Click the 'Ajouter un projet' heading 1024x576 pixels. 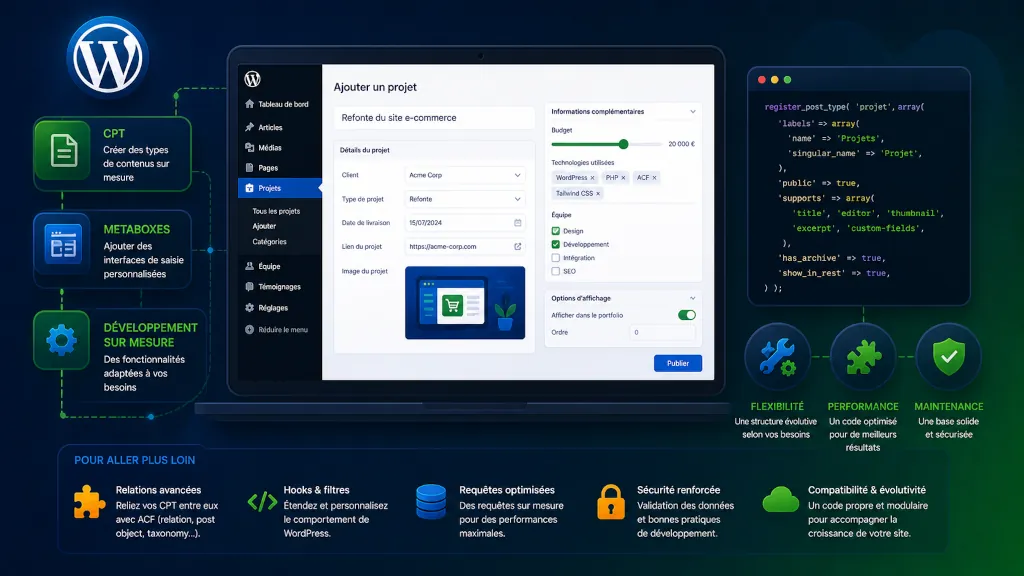click(x=375, y=87)
